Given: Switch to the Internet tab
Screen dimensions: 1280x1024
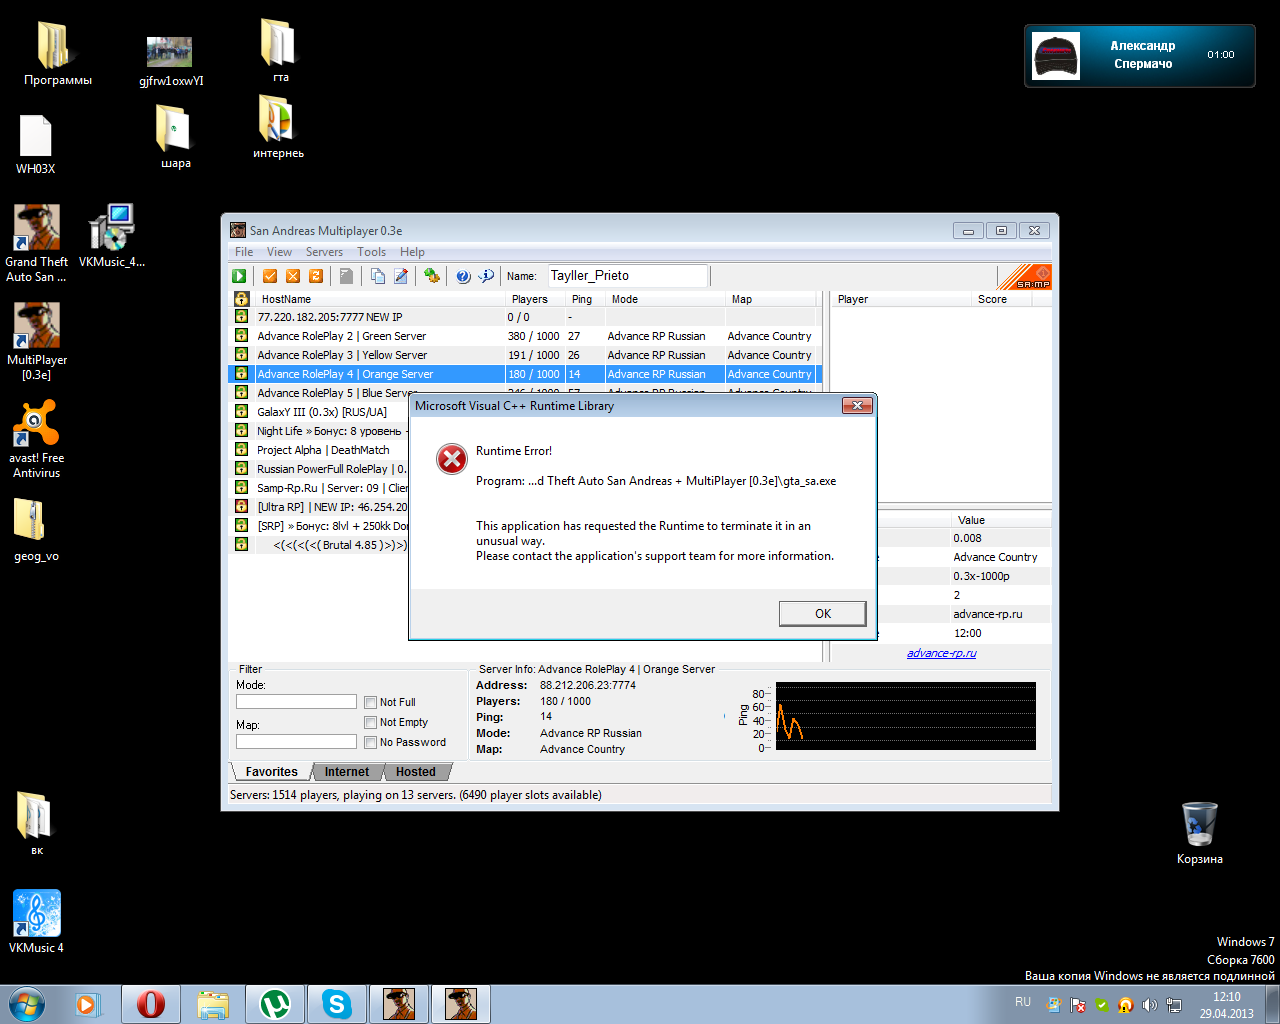Looking at the screenshot, I should coord(346,772).
